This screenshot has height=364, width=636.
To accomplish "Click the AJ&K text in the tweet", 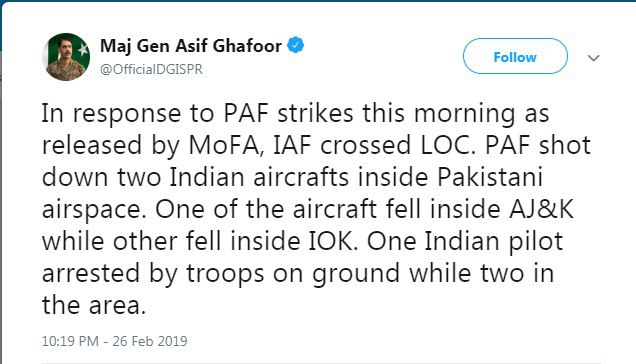I will tap(541, 209).
